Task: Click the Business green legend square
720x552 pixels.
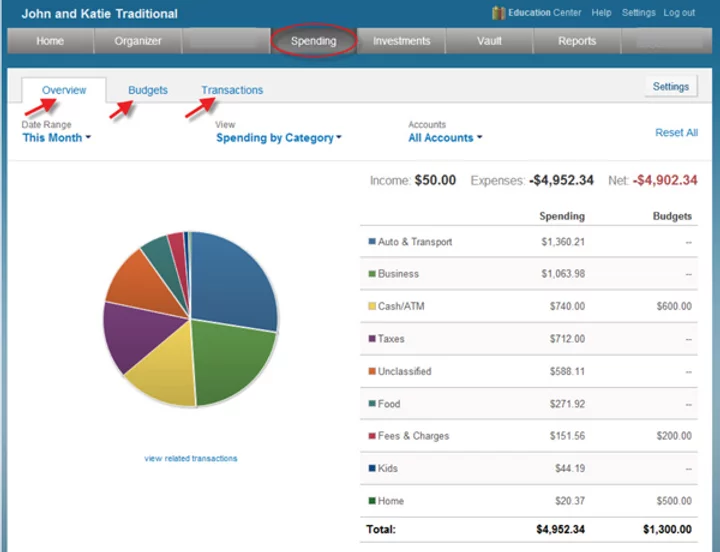Action: [x=372, y=274]
